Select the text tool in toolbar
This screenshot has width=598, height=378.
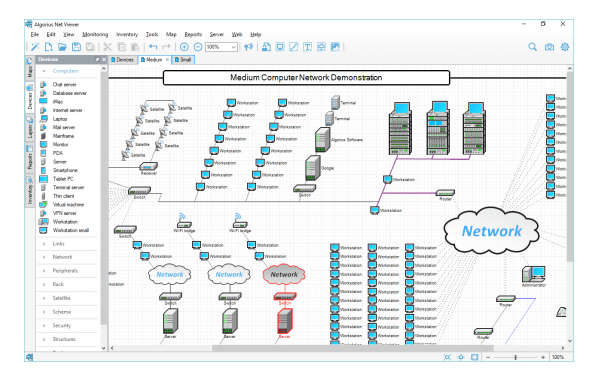click(x=307, y=47)
